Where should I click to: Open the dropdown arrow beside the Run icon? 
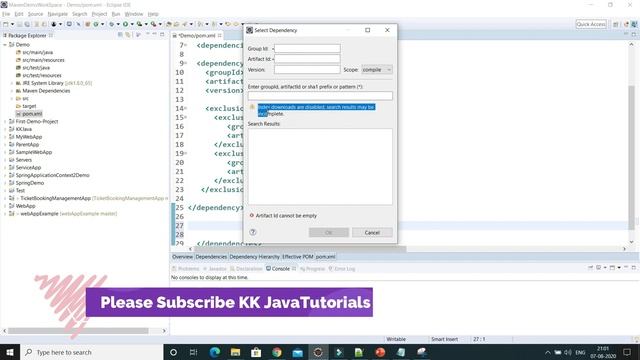(132, 24)
